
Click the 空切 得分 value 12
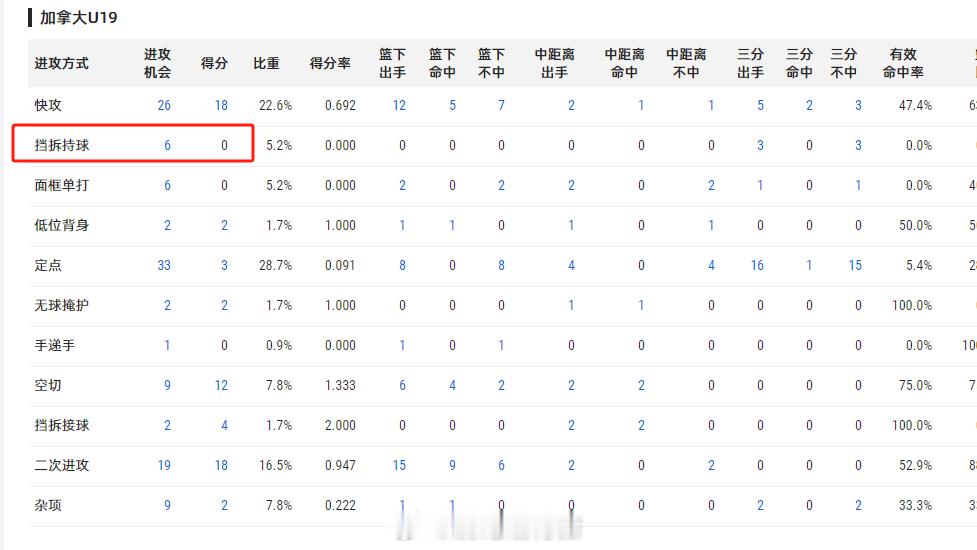pos(221,385)
